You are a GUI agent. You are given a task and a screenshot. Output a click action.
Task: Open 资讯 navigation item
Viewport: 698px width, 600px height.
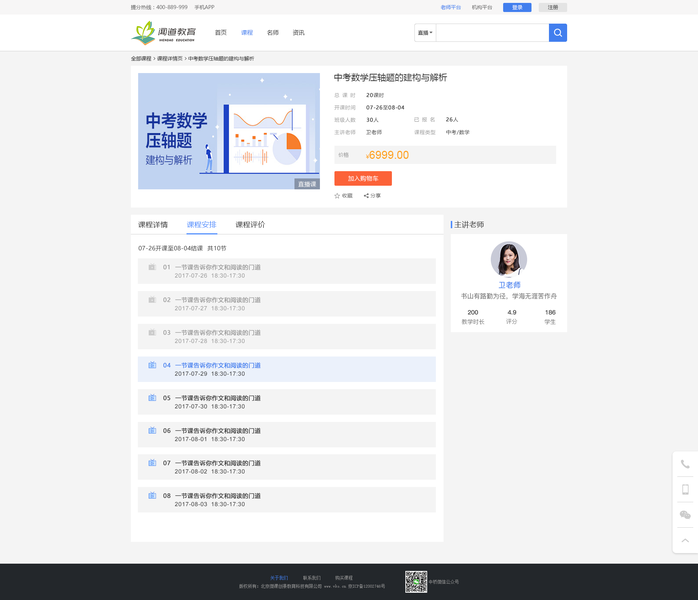tap(298, 32)
